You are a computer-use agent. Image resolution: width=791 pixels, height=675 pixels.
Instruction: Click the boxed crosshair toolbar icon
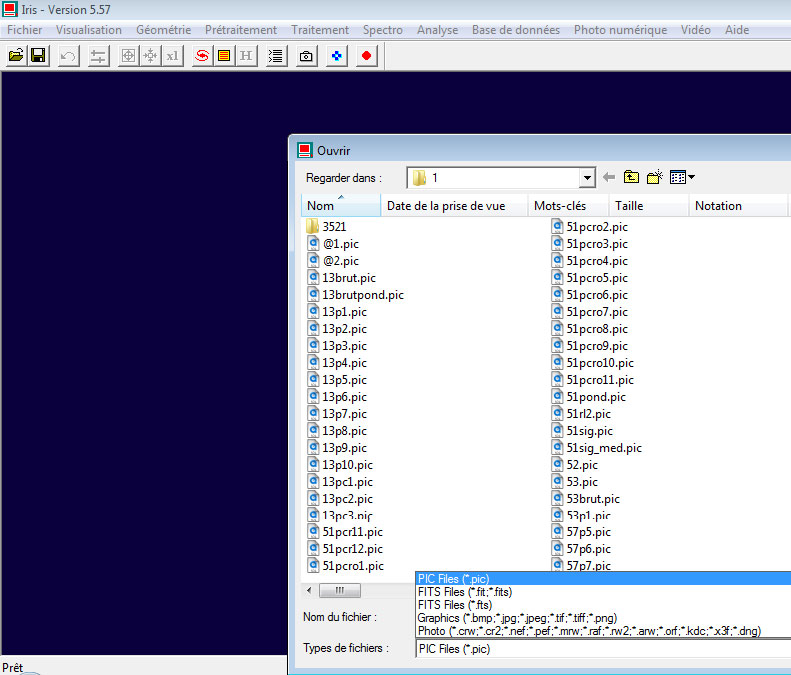(129, 55)
